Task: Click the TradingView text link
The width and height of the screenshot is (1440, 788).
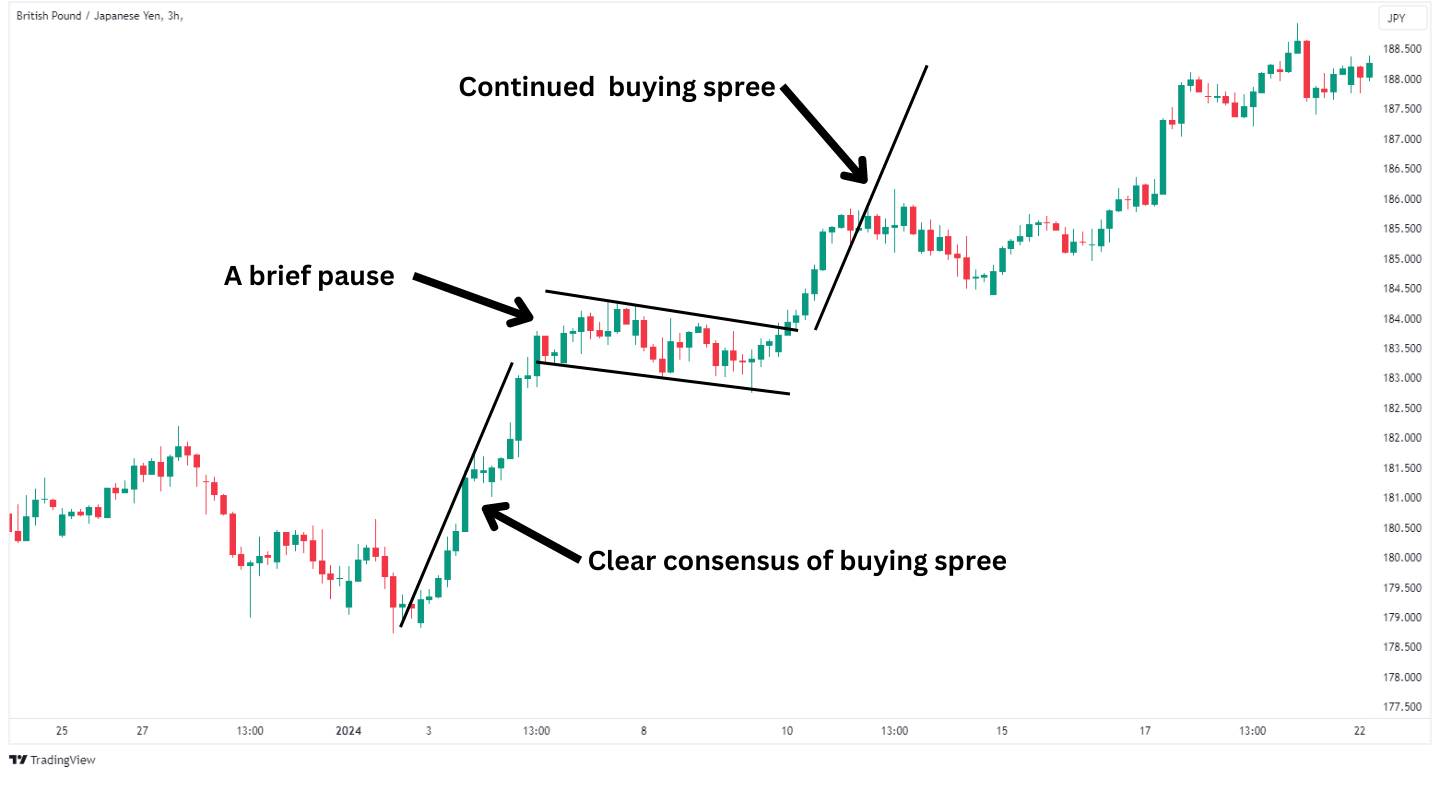Action: point(63,760)
